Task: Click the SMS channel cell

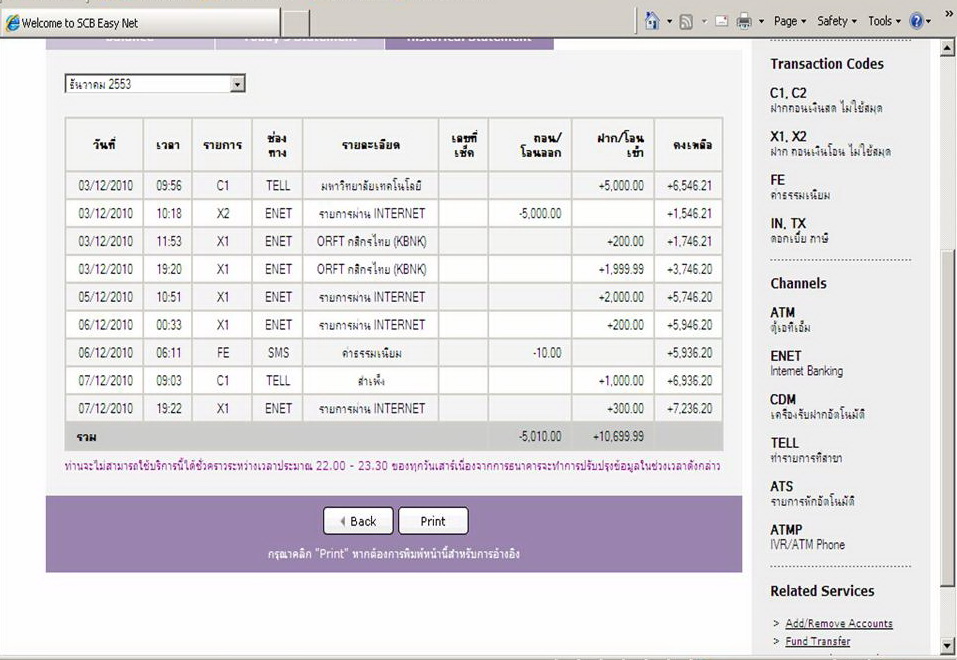Action: coord(278,353)
